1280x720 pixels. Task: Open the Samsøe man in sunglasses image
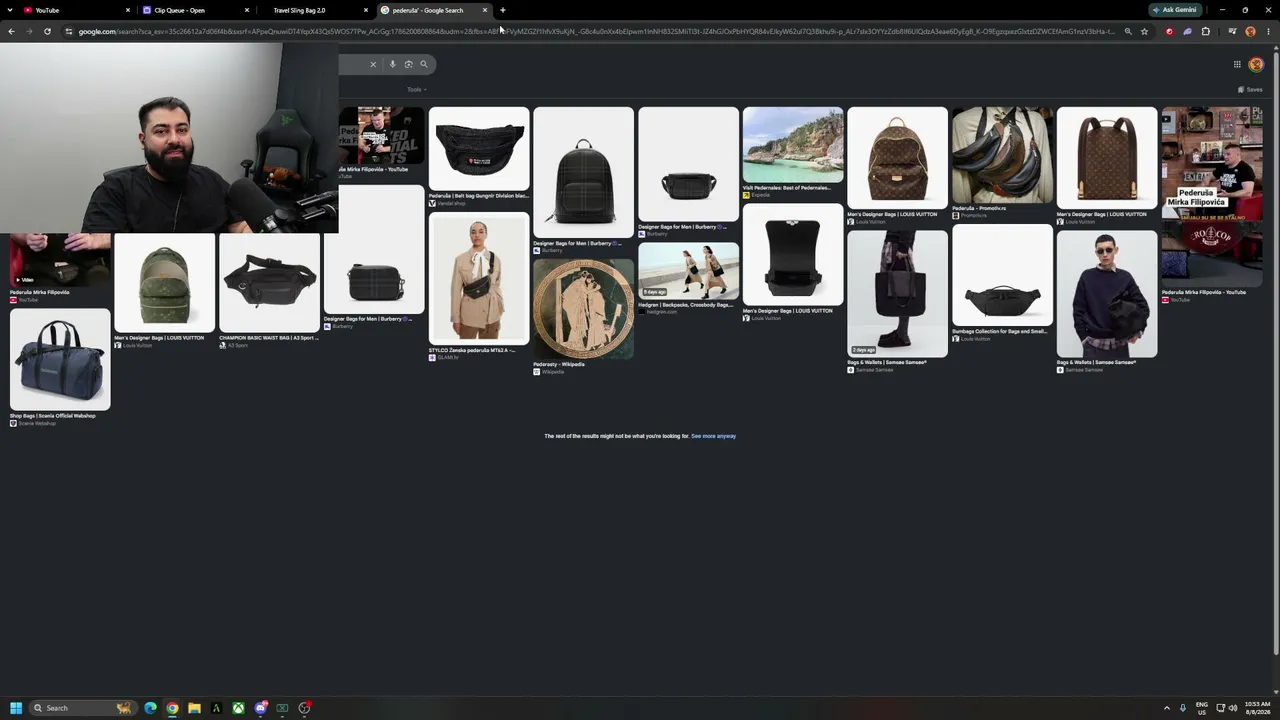[x=1107, y=294]
